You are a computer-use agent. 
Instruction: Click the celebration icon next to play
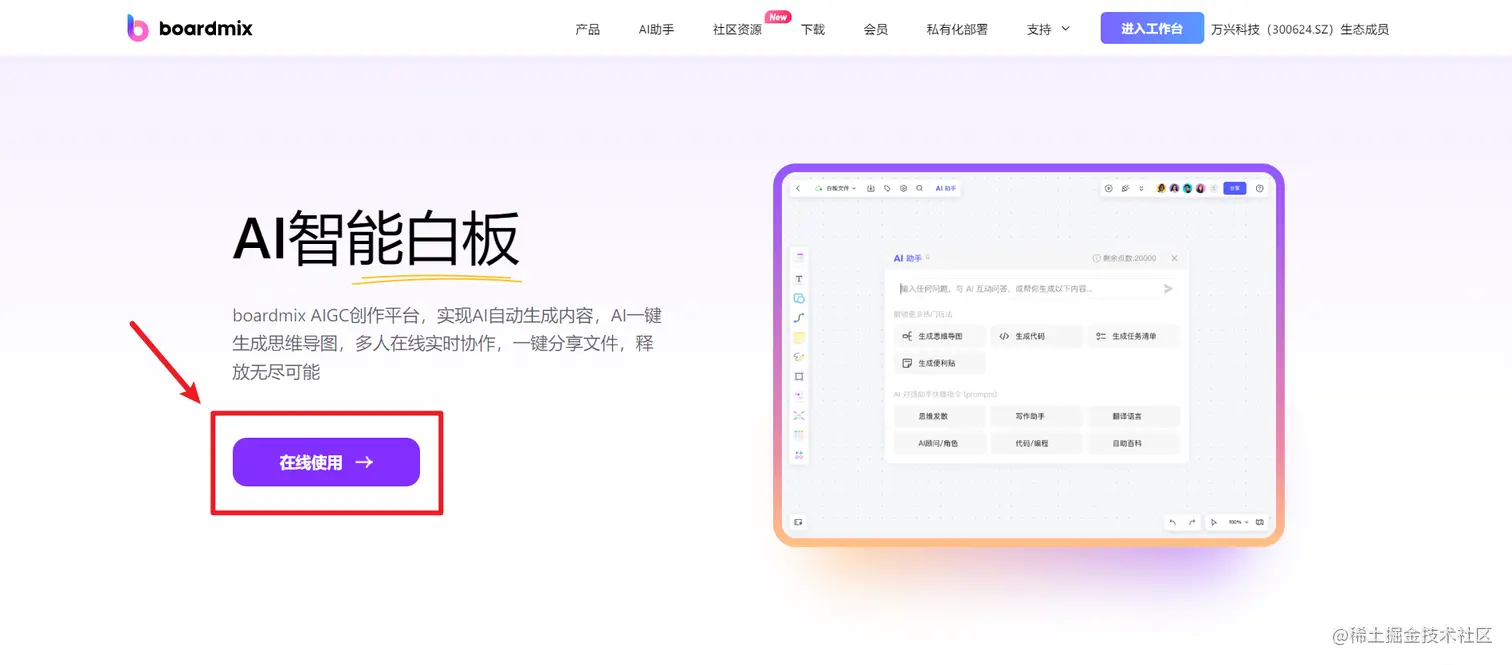(1125, 188)
